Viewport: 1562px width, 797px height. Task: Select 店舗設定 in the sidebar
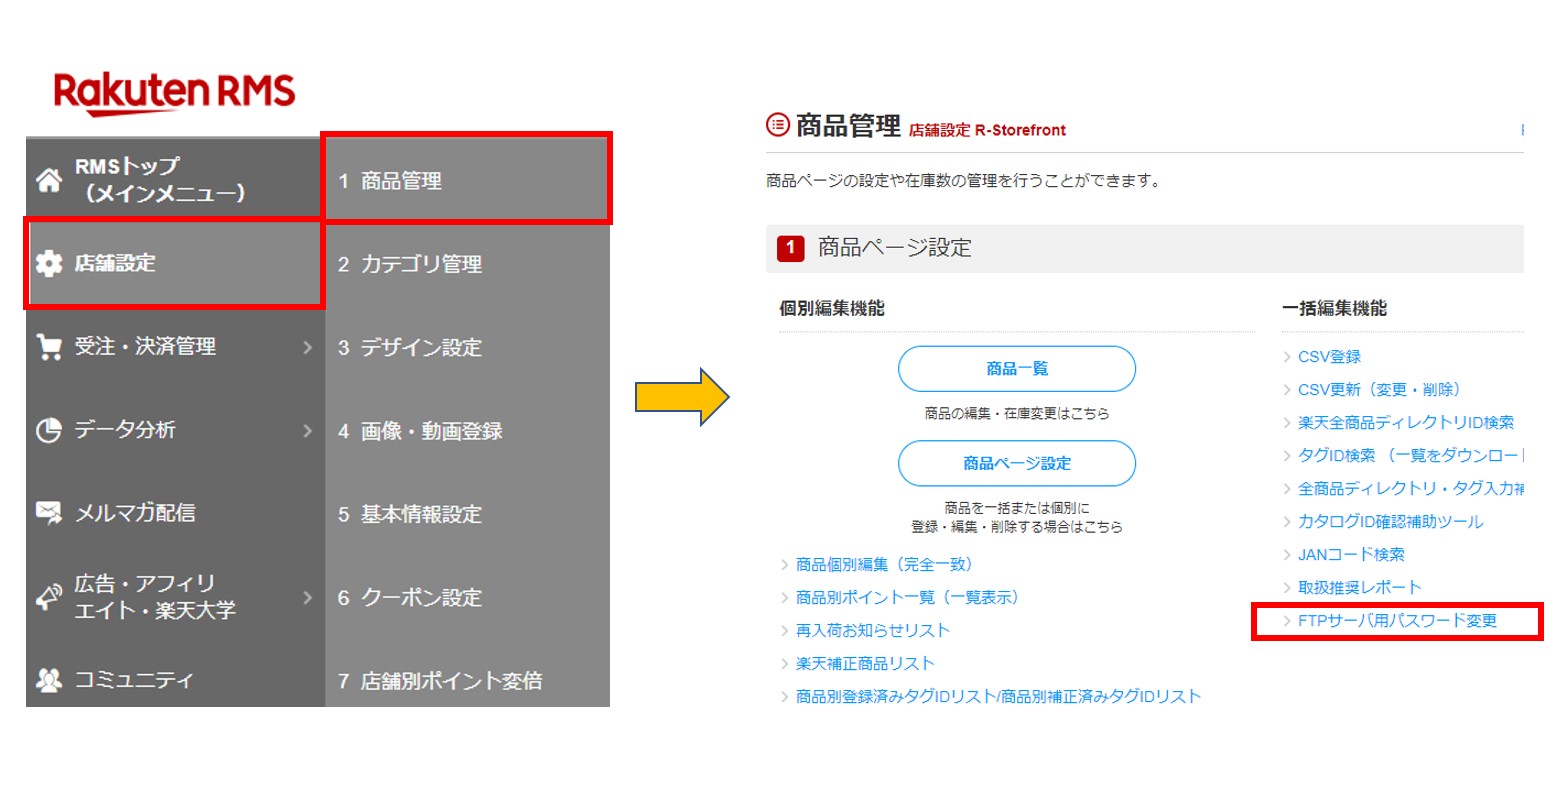click(x=175, y=263)
